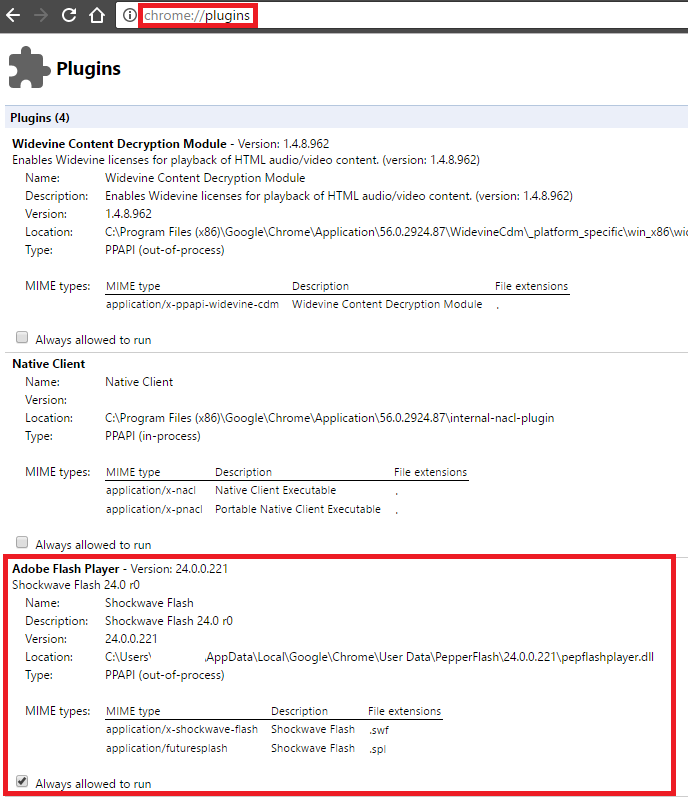Click application/x-shockwave-flash MIME type

pyautogui.click(x=182, y=729)
